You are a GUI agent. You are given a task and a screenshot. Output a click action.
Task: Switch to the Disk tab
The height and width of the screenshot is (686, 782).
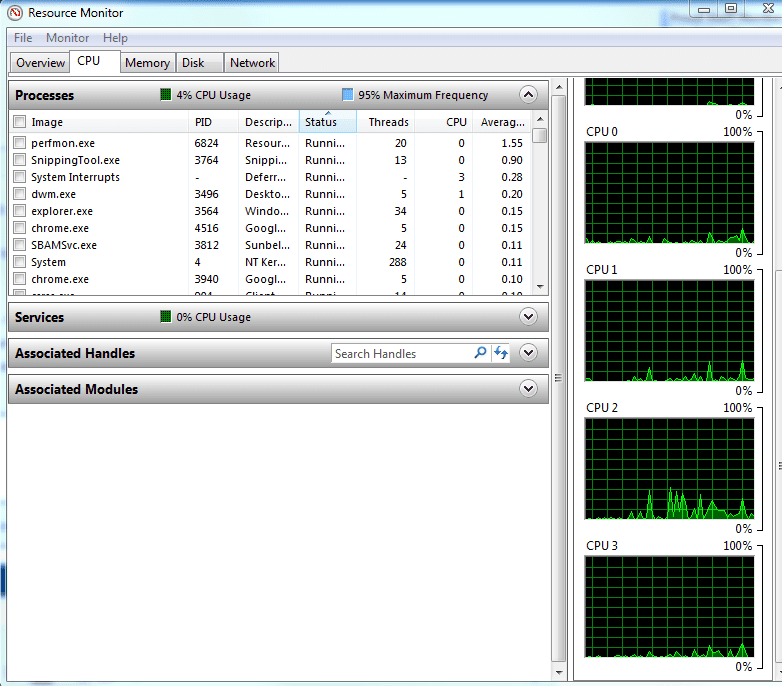199,63
